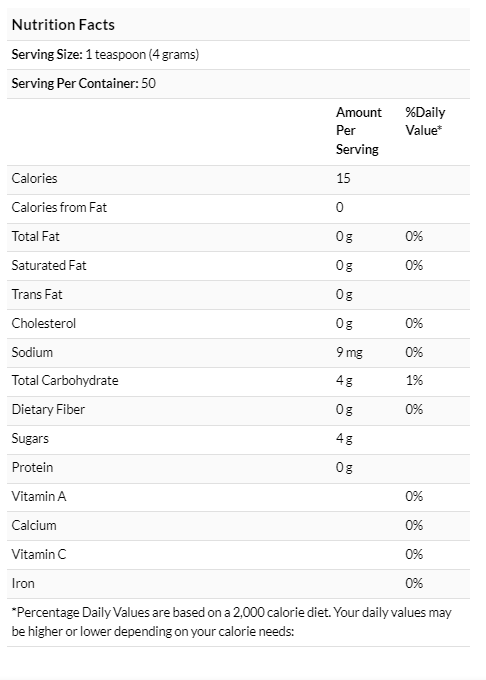Click the Total Fat row label
This screenshot has width=486, height=680.
click(x=36, y=236)
